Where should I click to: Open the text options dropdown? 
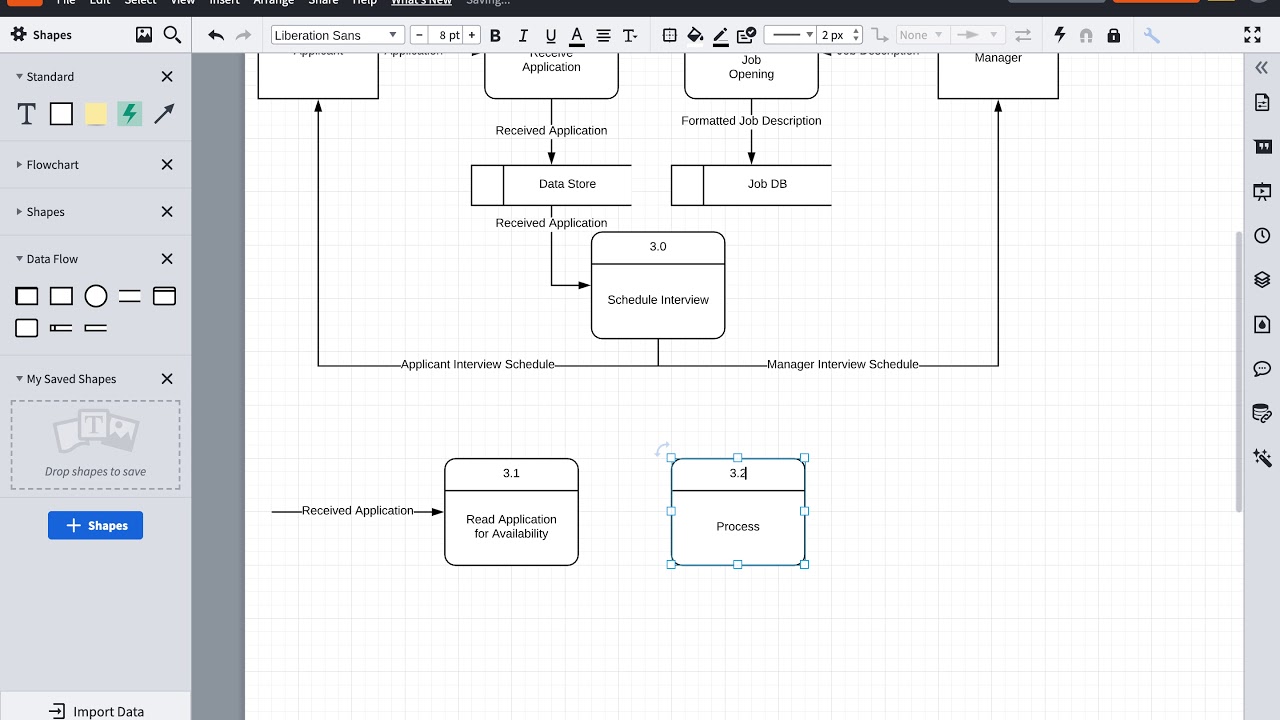630,35
